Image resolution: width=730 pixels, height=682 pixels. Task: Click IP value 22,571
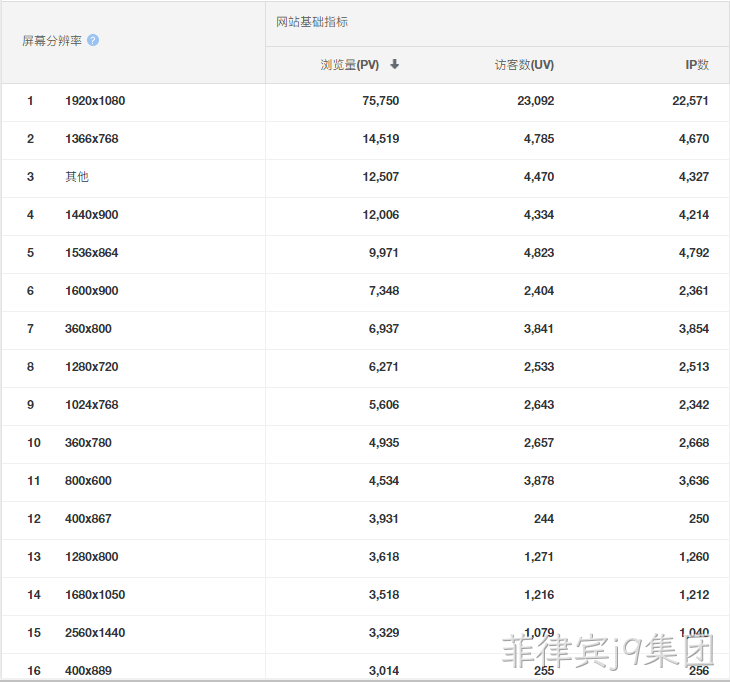[690, 101]
